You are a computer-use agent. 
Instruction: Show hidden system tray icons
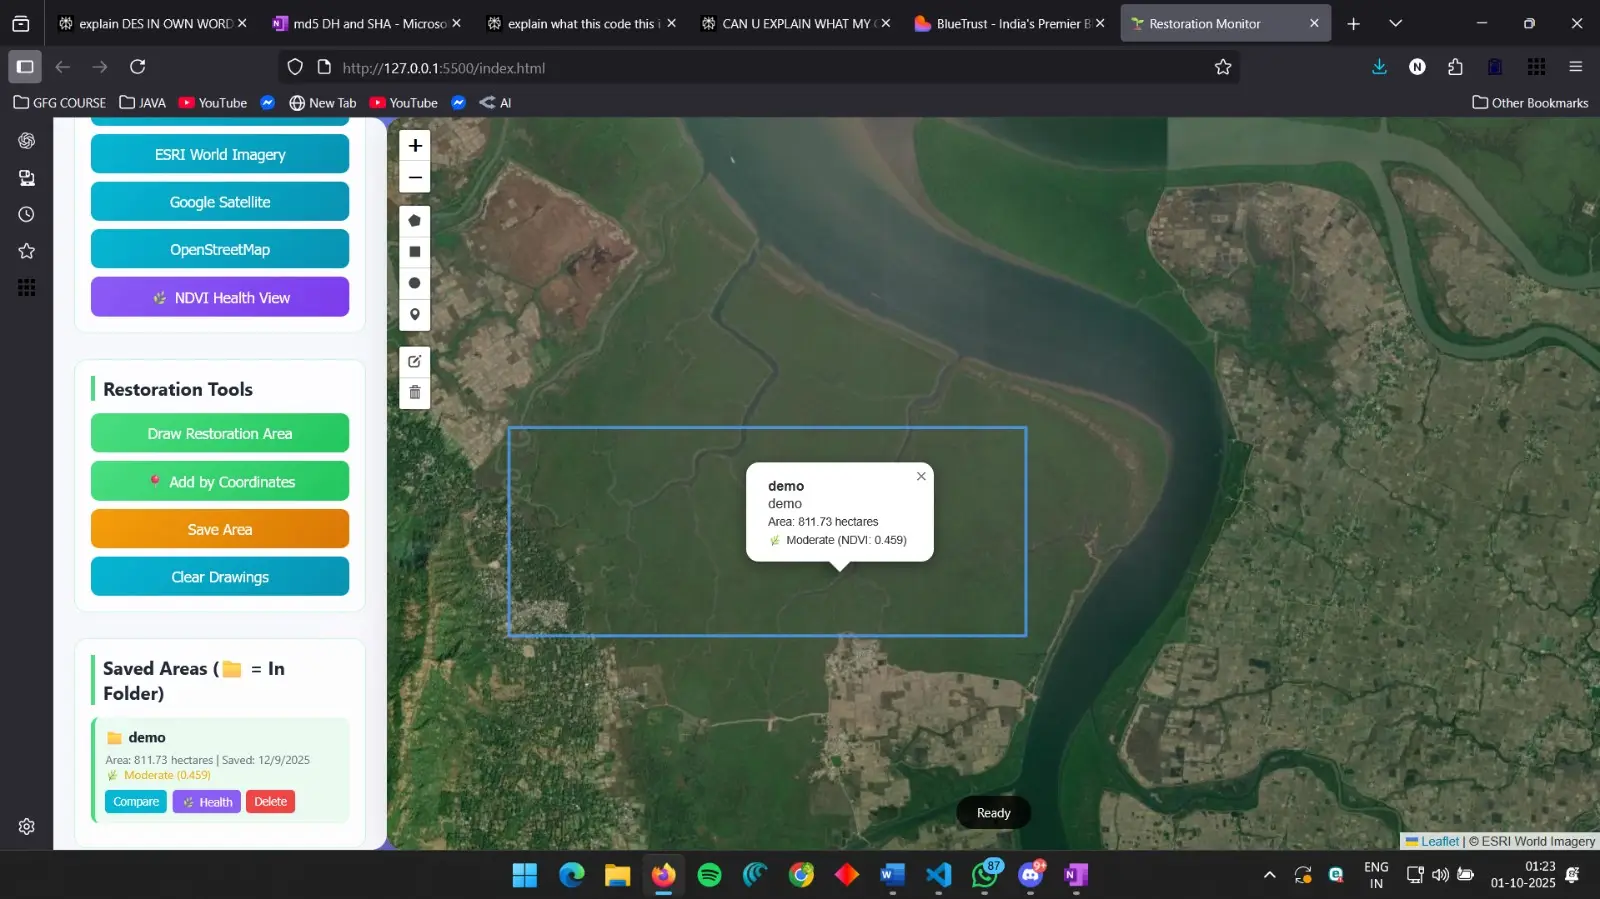click(x=1270, y=875)
